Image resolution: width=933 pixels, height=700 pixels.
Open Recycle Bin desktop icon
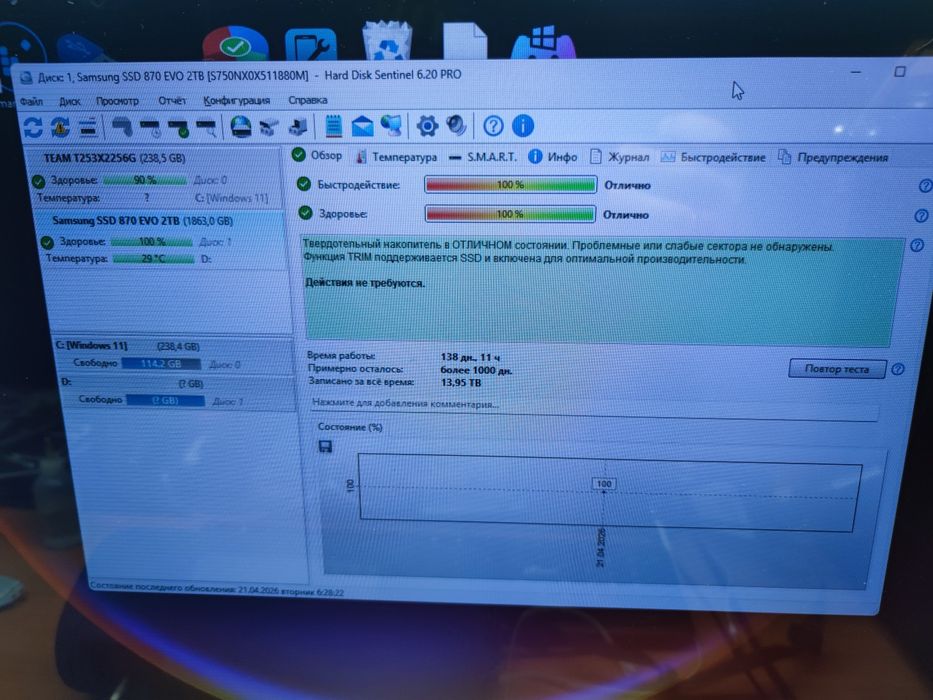coord(387,40)
